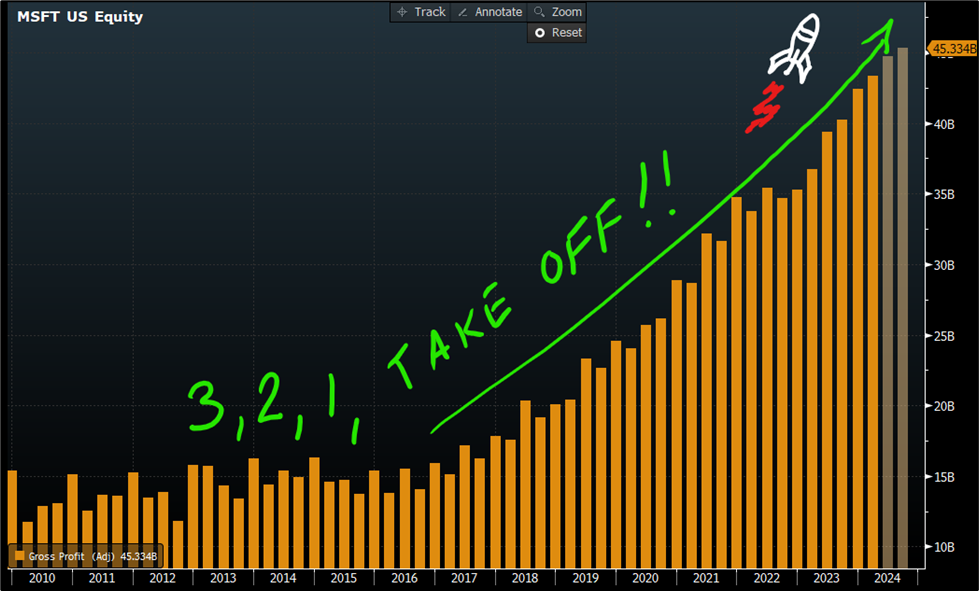Click the 2010 label on the time axis
979x591 pixels.
[40, 578]
